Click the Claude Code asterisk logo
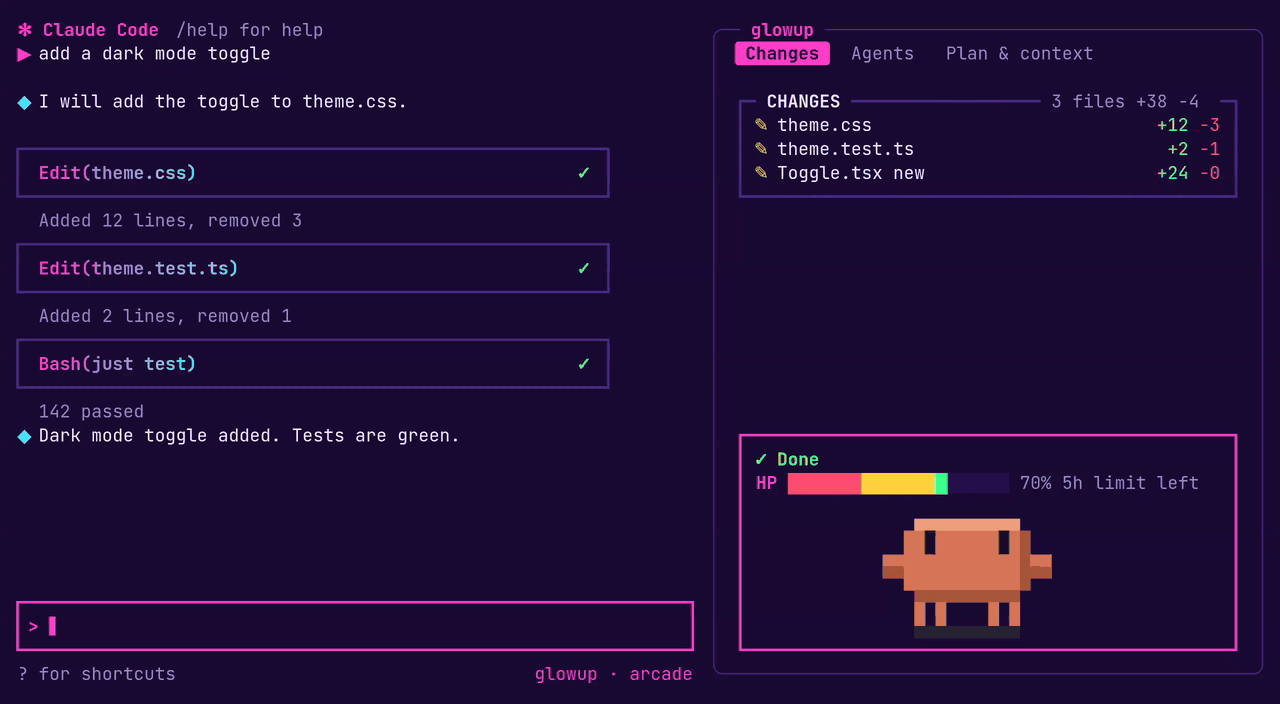The width and height of the screenshot is (1280, 704). click(x=25, y=30)
